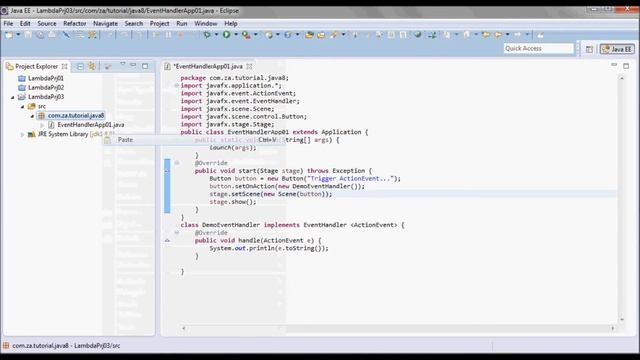Image resolution: width=640 pixels, height=360 pixels.
Task: Close the Project Explorer tab
Action: (64, 66)
